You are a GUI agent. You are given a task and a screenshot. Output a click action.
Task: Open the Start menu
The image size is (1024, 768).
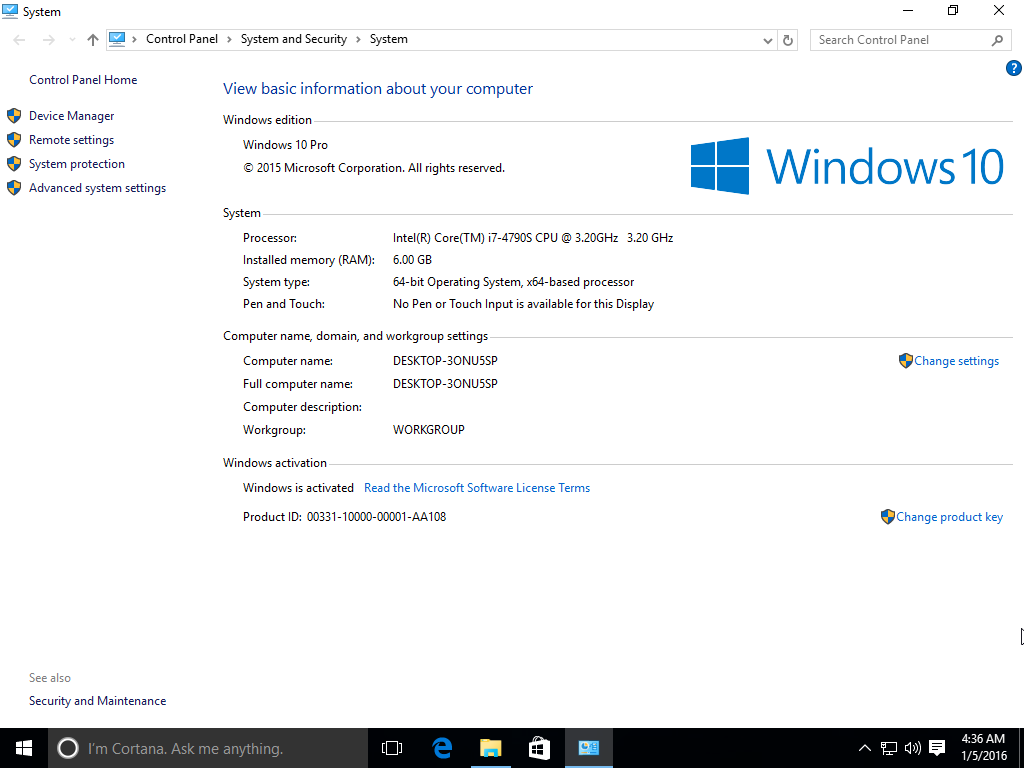(24, 748)
